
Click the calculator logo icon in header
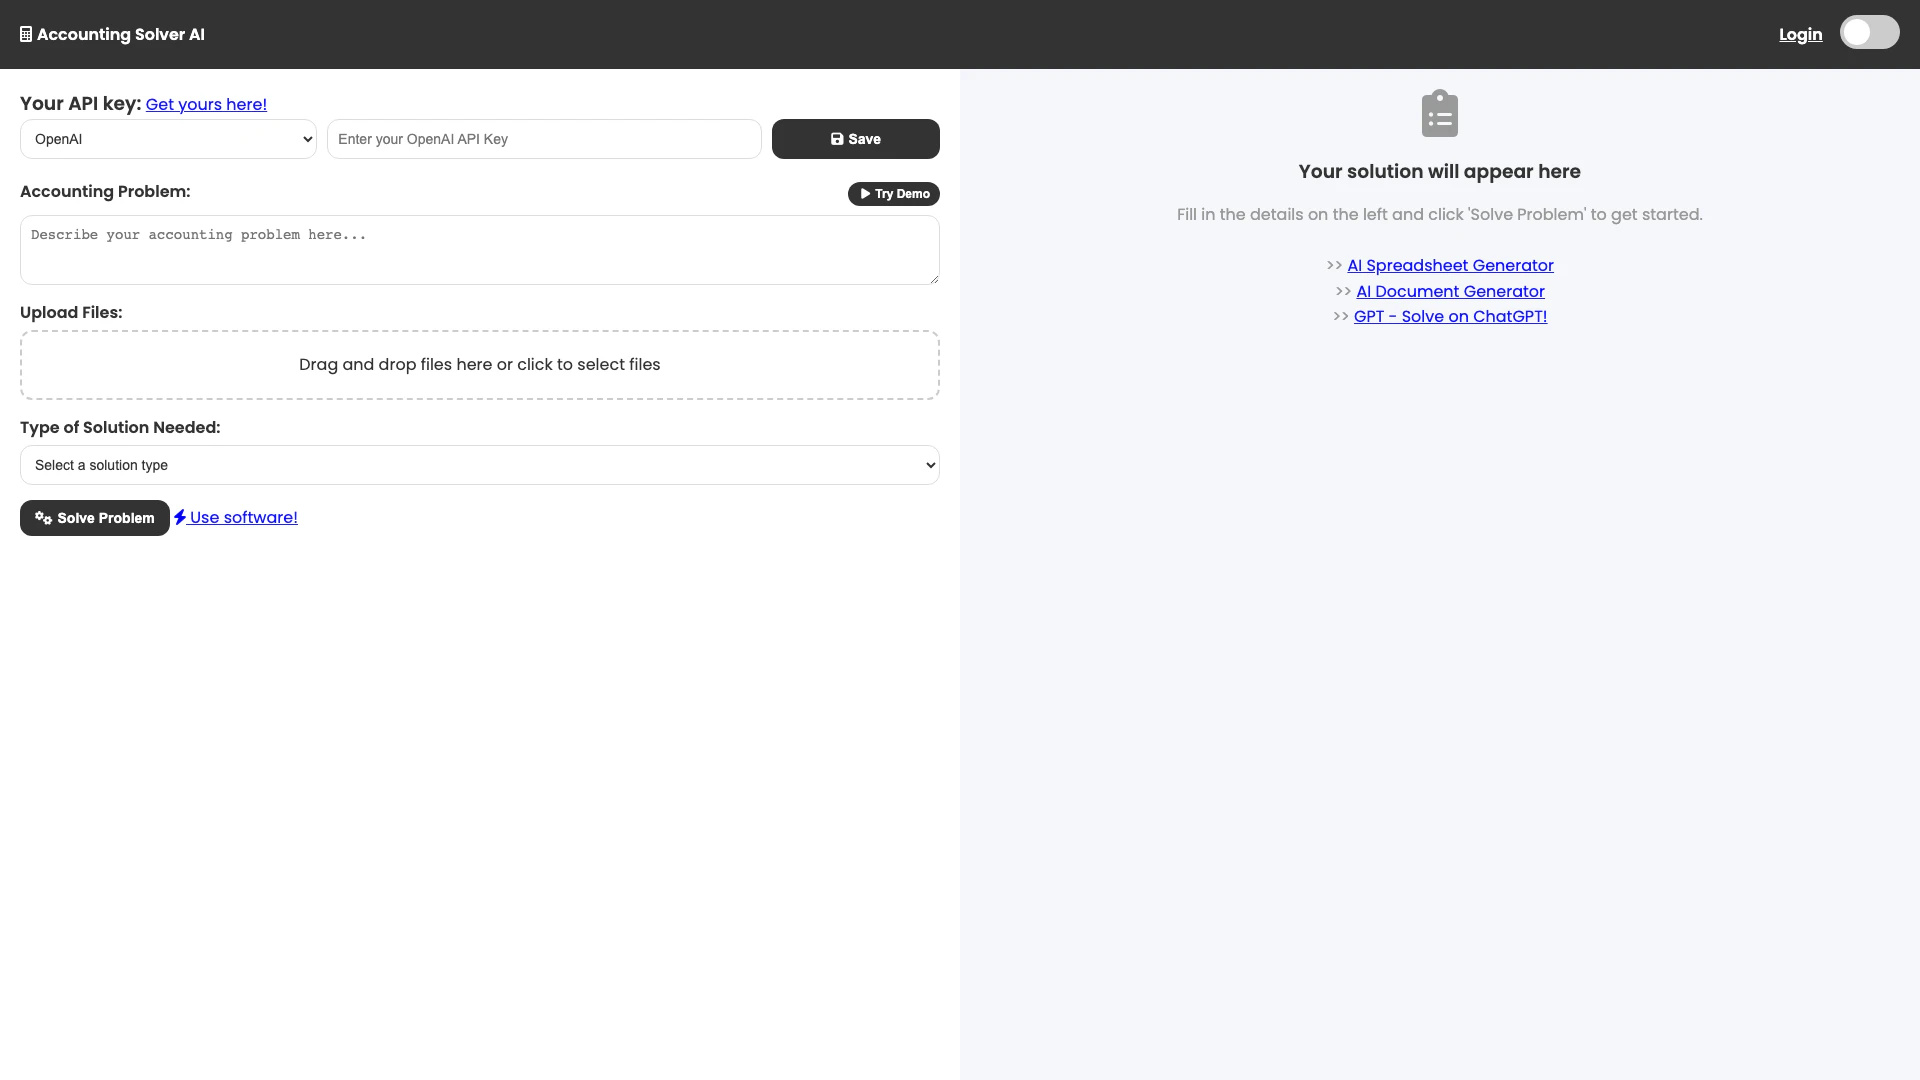(x=26, y=35)
